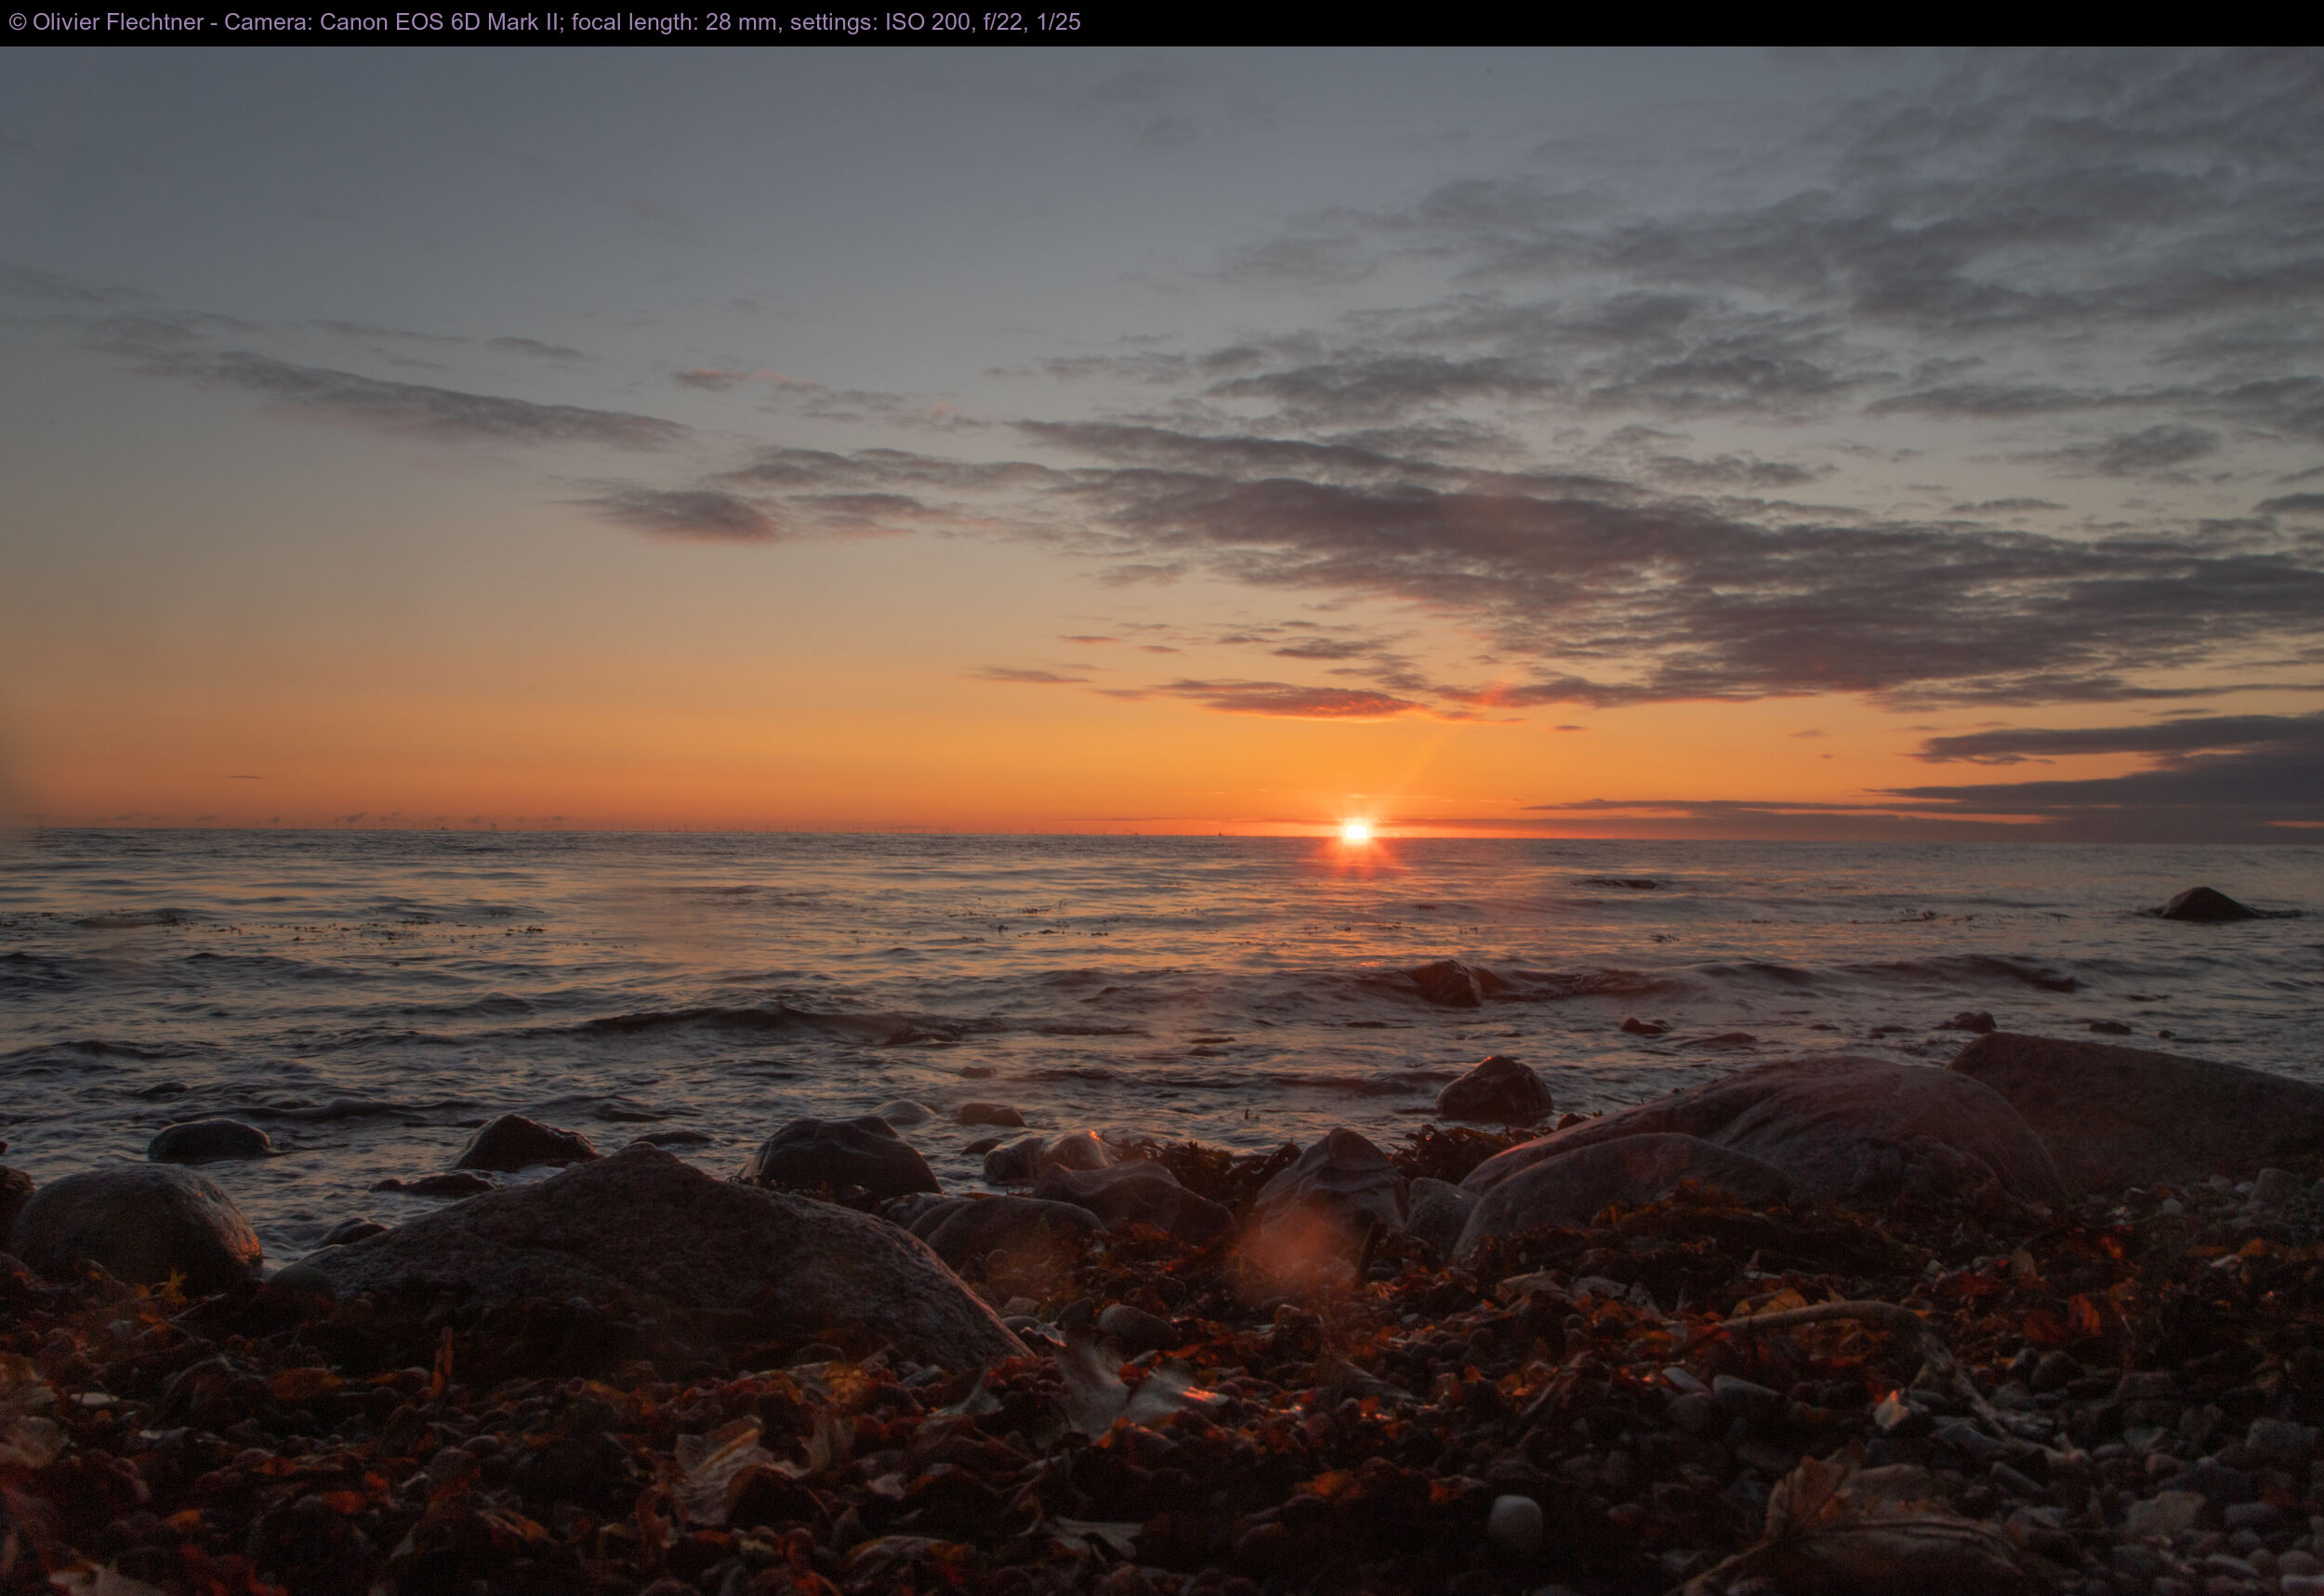Click the sunset photograph
Image resolution: width=2324 pixels, height=1596 pixels.
(1162, 821)
